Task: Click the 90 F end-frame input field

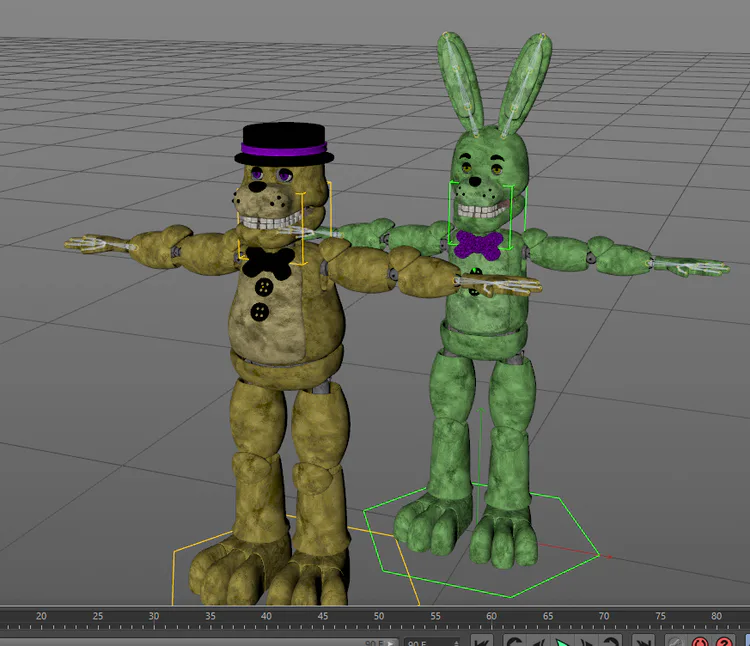Action: 432,642
